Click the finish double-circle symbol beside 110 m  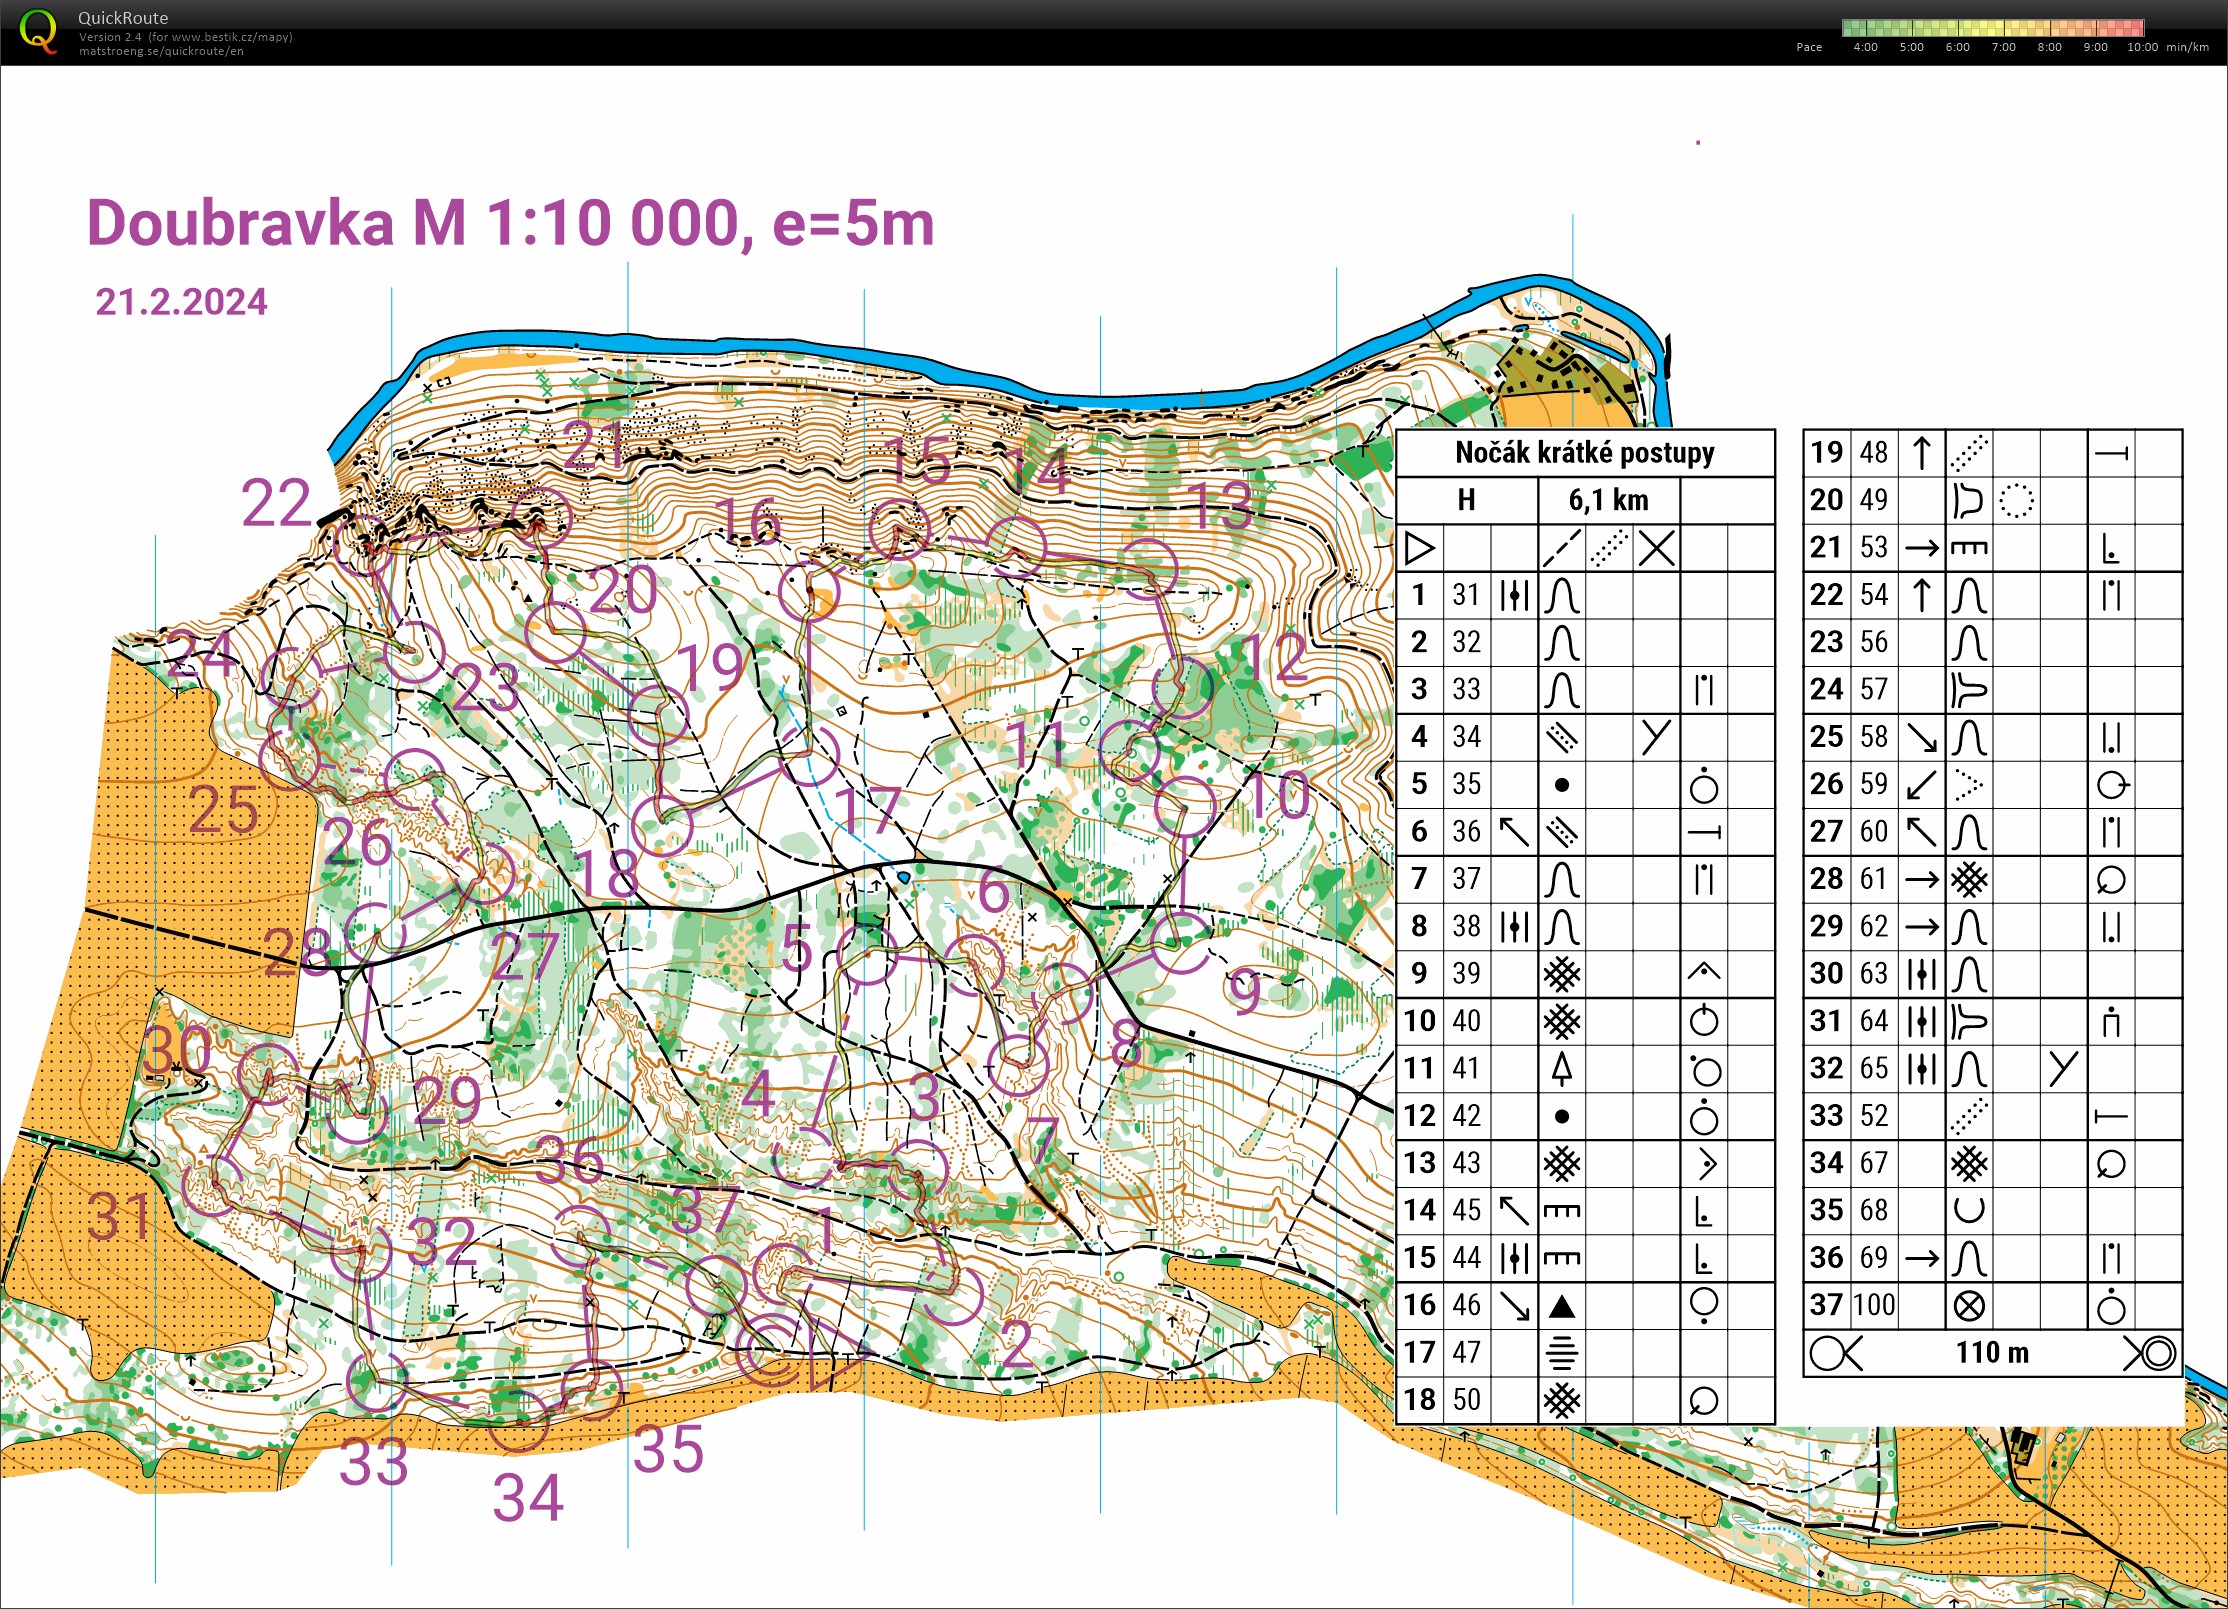coord(2156,1353)
